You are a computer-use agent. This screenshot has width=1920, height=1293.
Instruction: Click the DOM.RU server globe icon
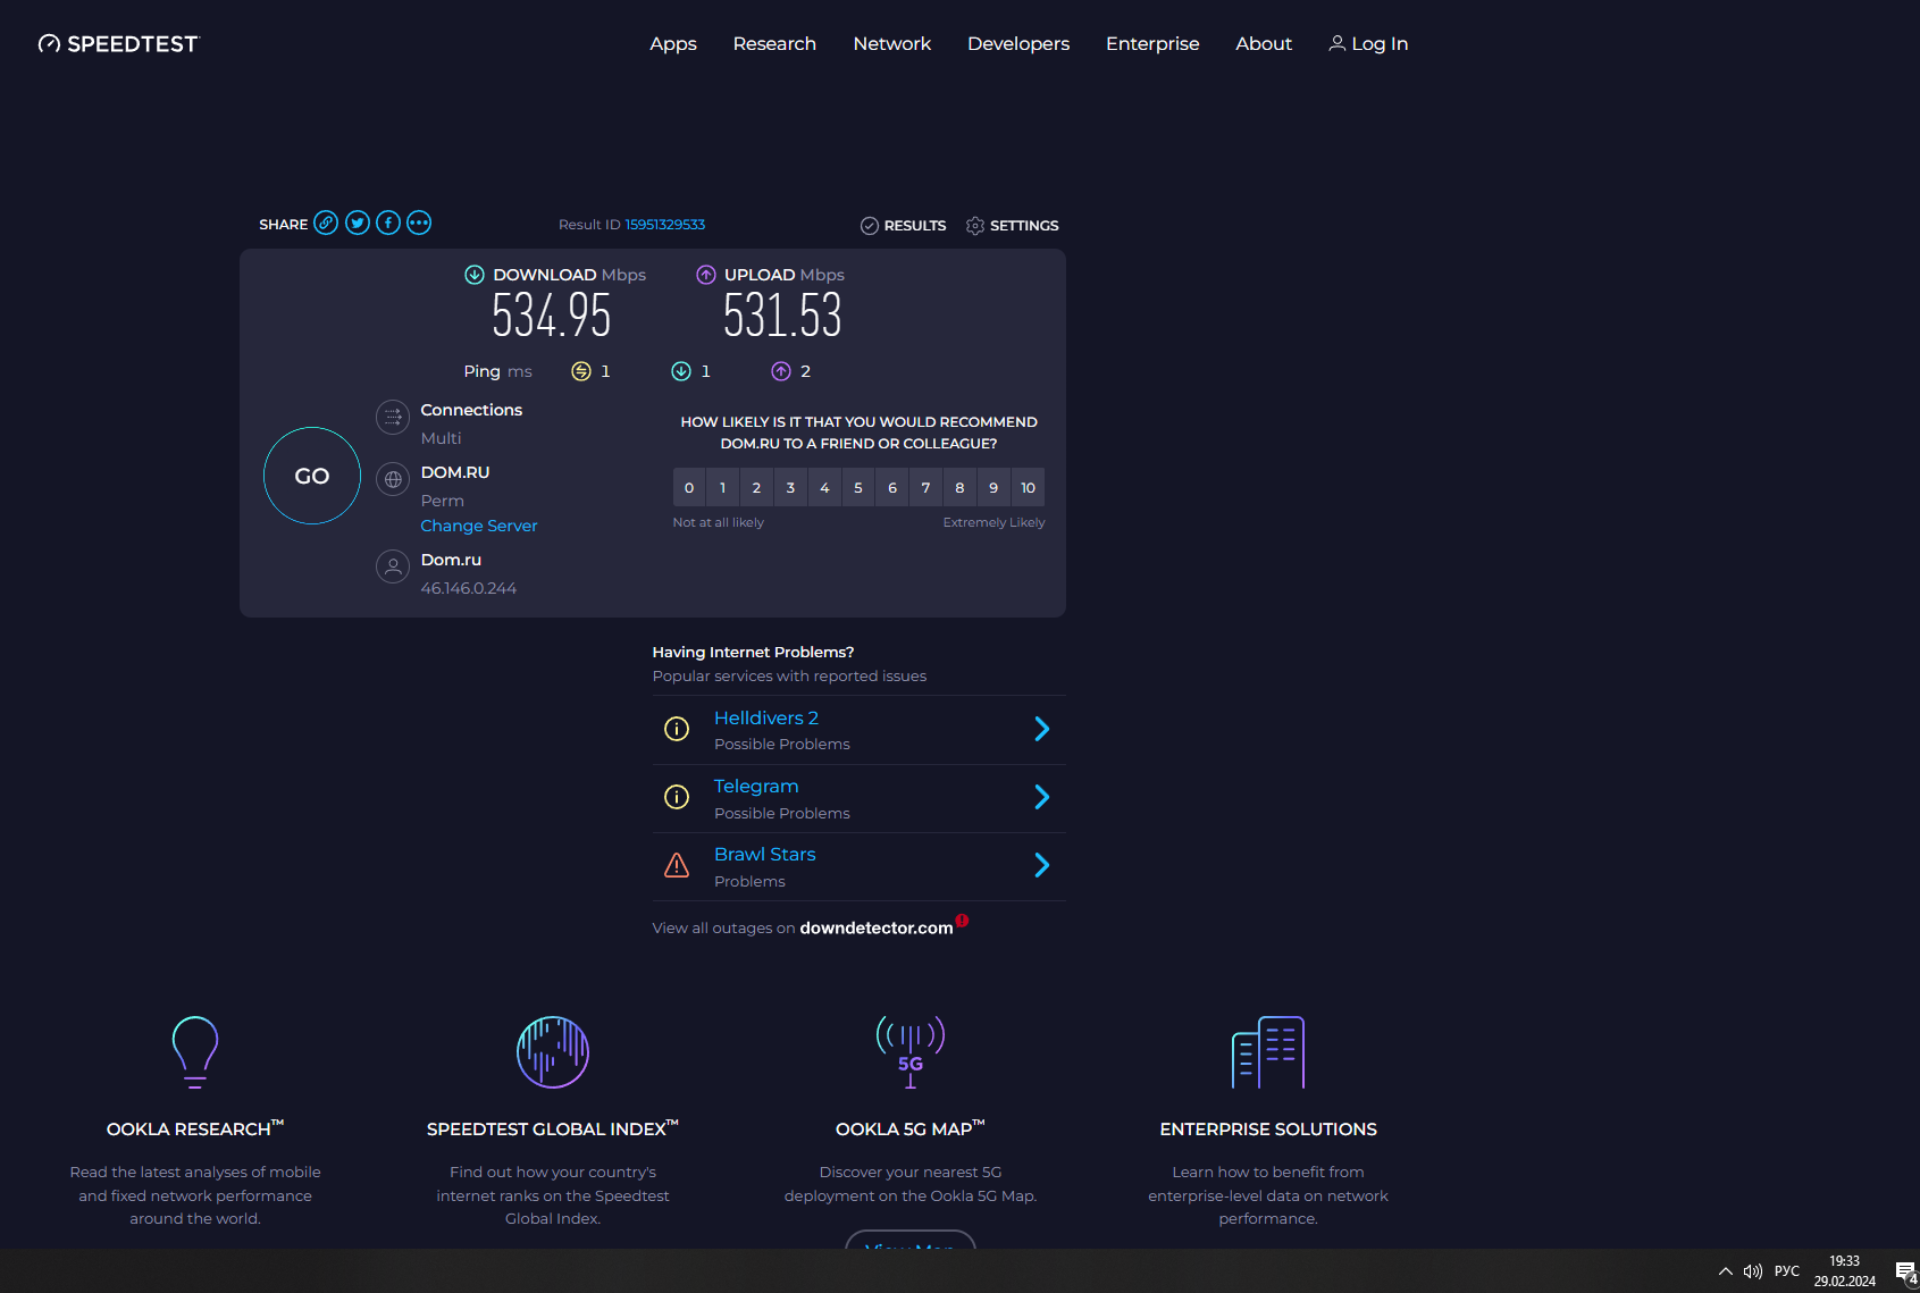click(393, 480)
